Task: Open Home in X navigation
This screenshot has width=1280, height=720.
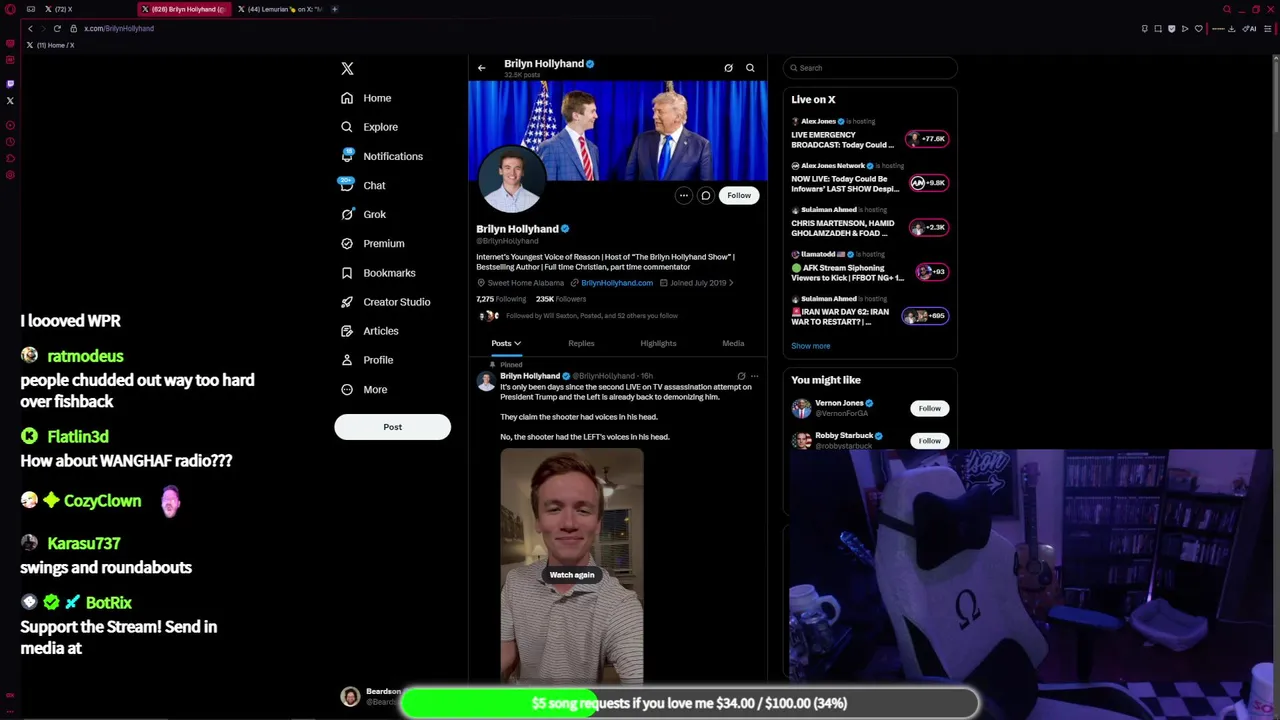Action: pyautogui.click(x=366, y=98)
